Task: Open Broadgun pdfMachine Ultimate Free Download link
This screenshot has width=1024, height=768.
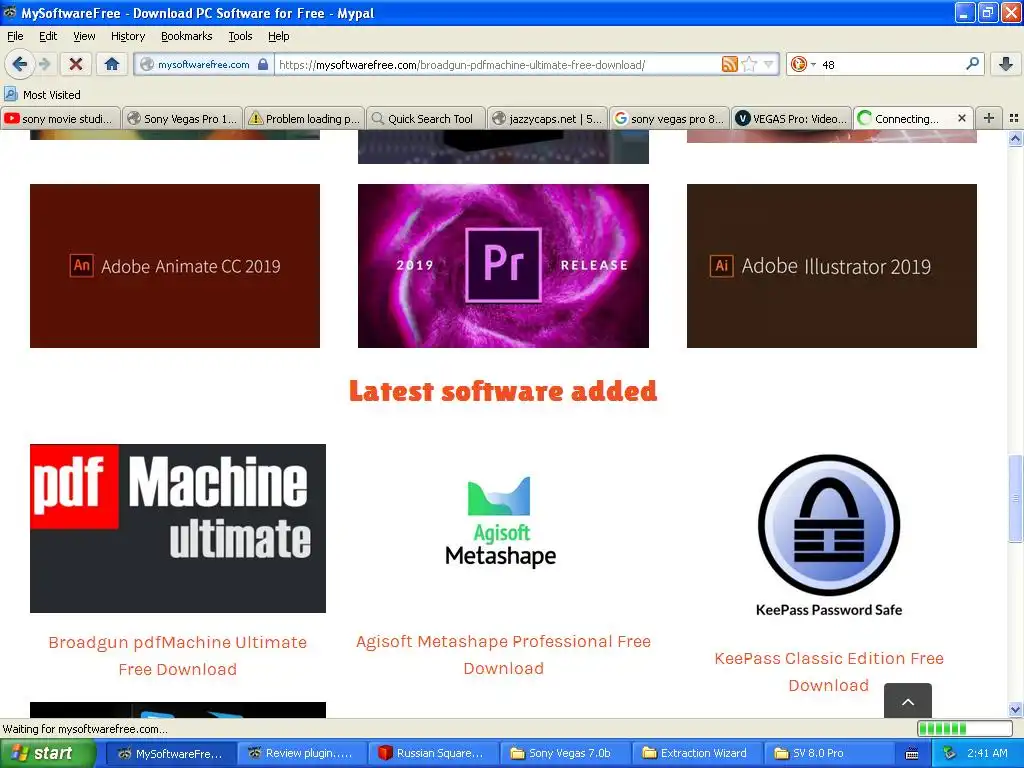Action: click(178, 656)
